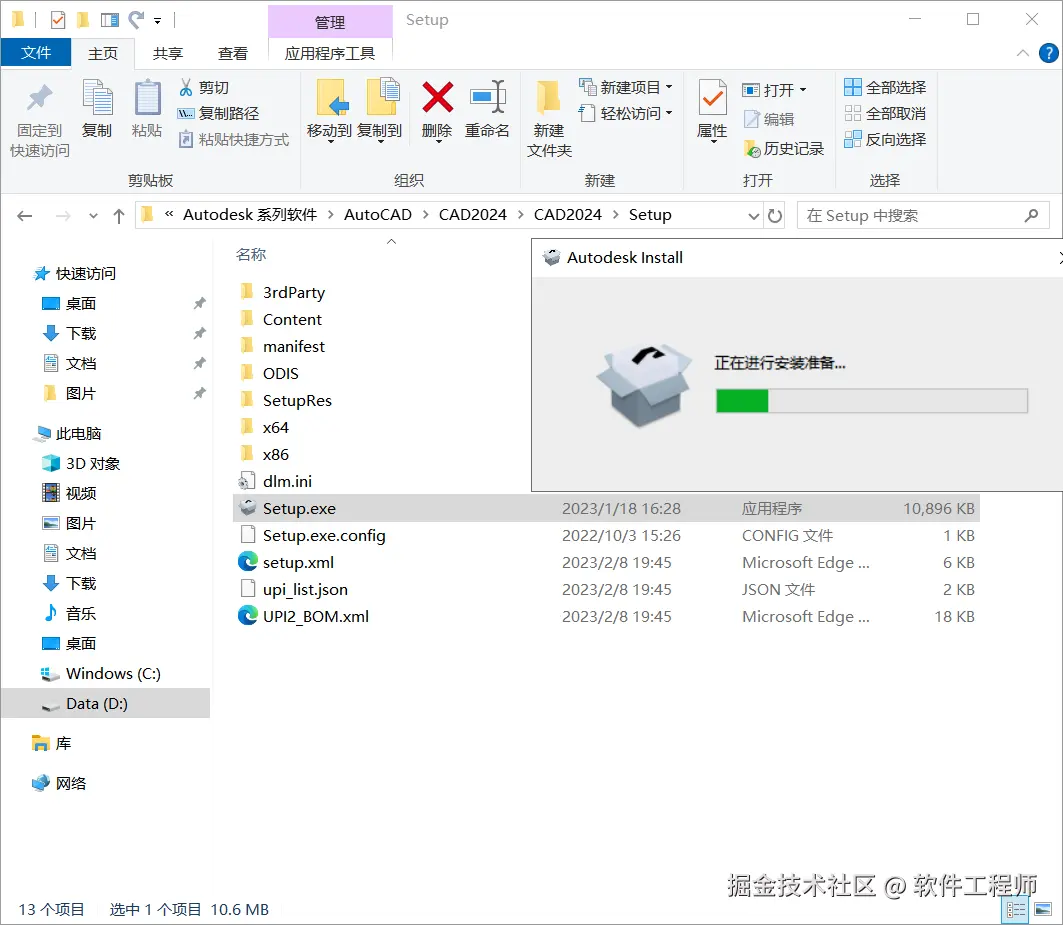Switch to Details view icon in status bar
Image resolution: width=1063 pixels, height=925 pixels.
1016,909
